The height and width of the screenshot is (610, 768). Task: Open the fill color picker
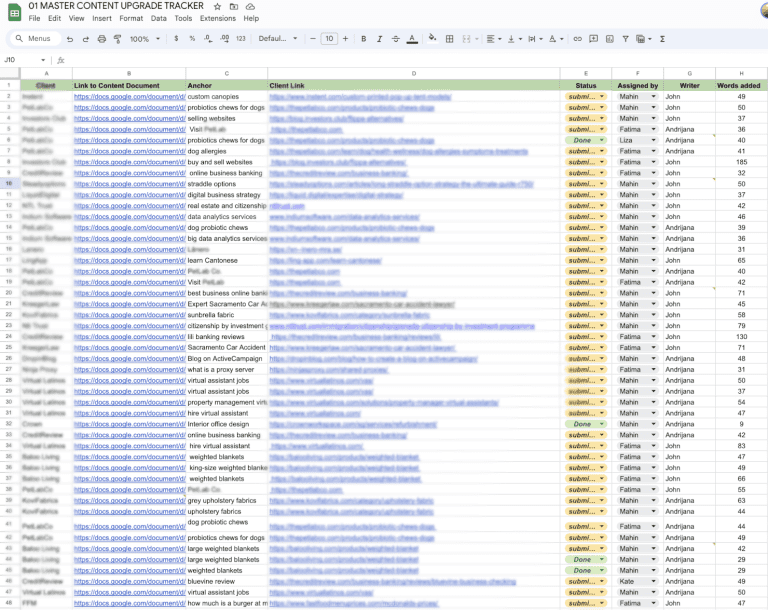(x=432, y=38)
